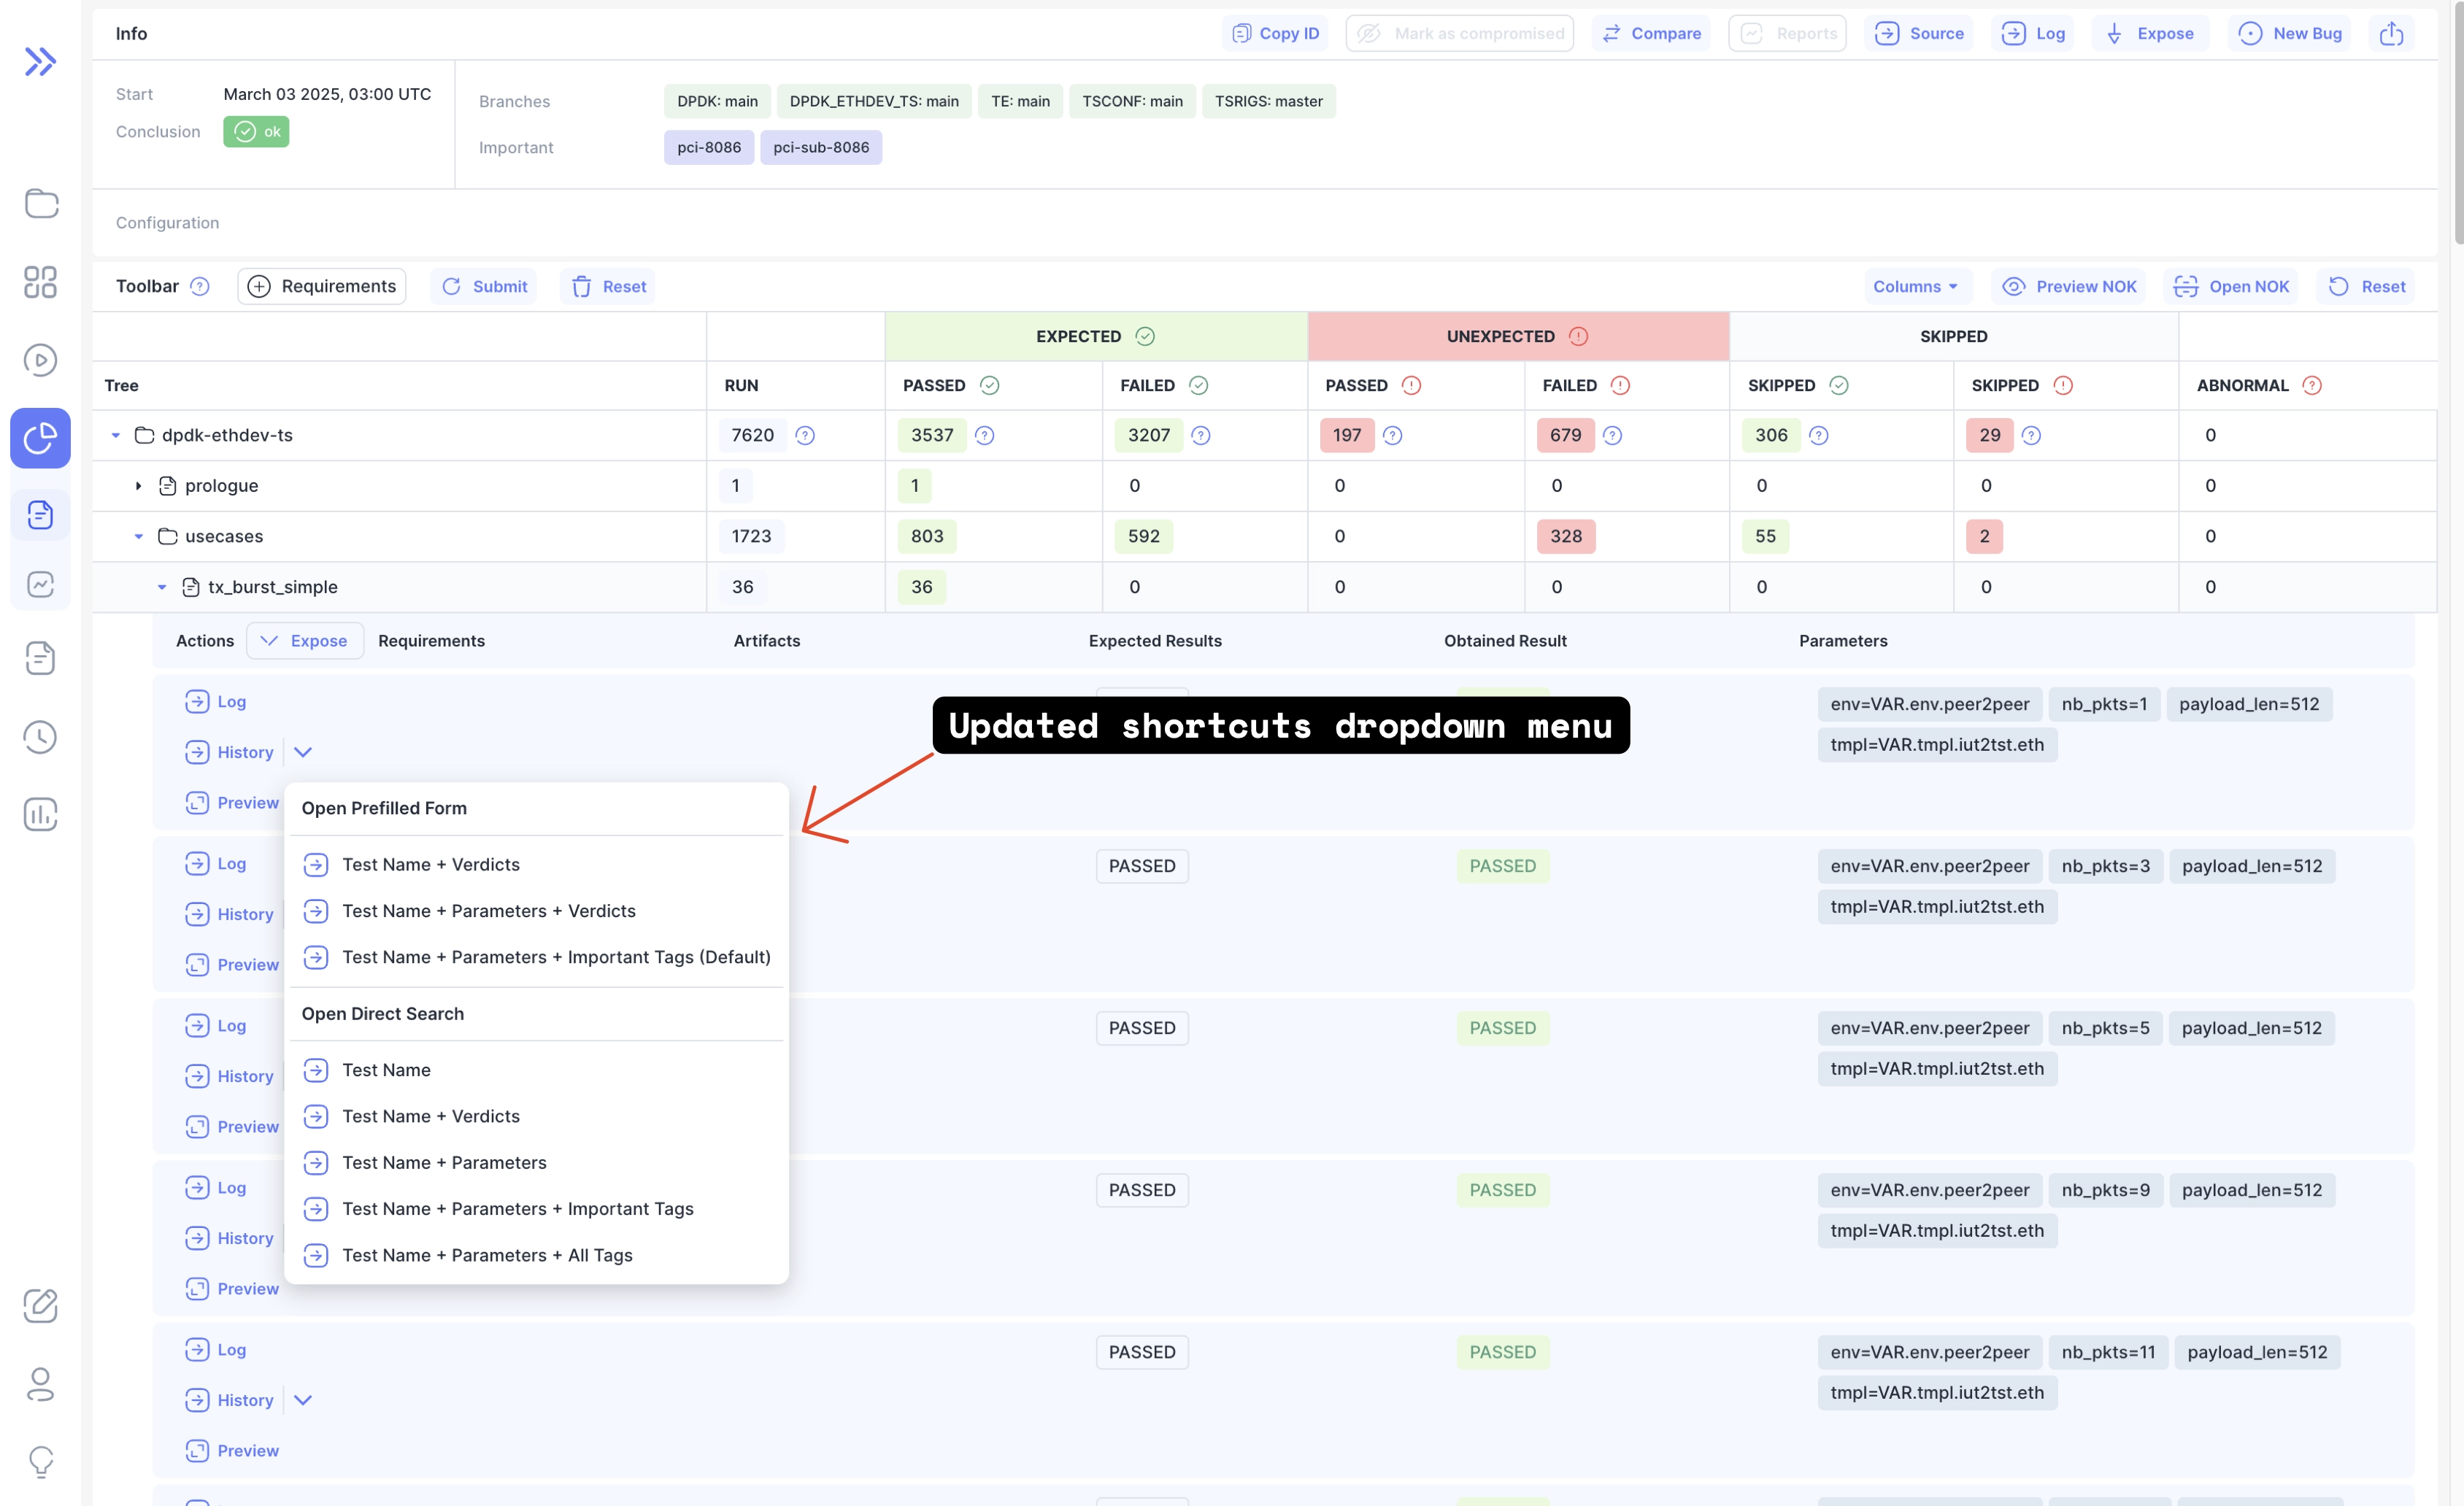
Task: Click the pci-8086 important tag
Action: 708,148
